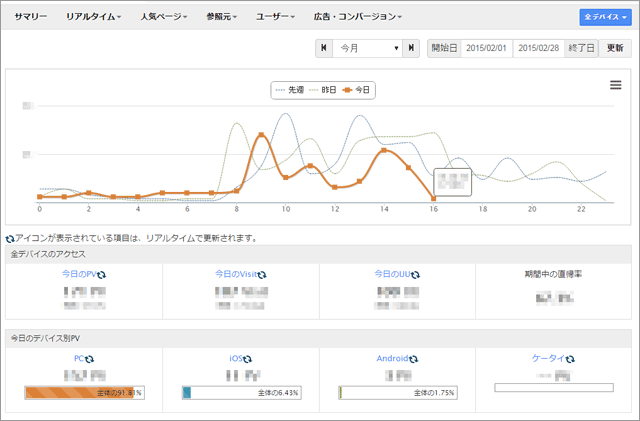This screenshot has height=421, width=640.
Task: Open the 参照元 menu
Action: coord(222,17)
